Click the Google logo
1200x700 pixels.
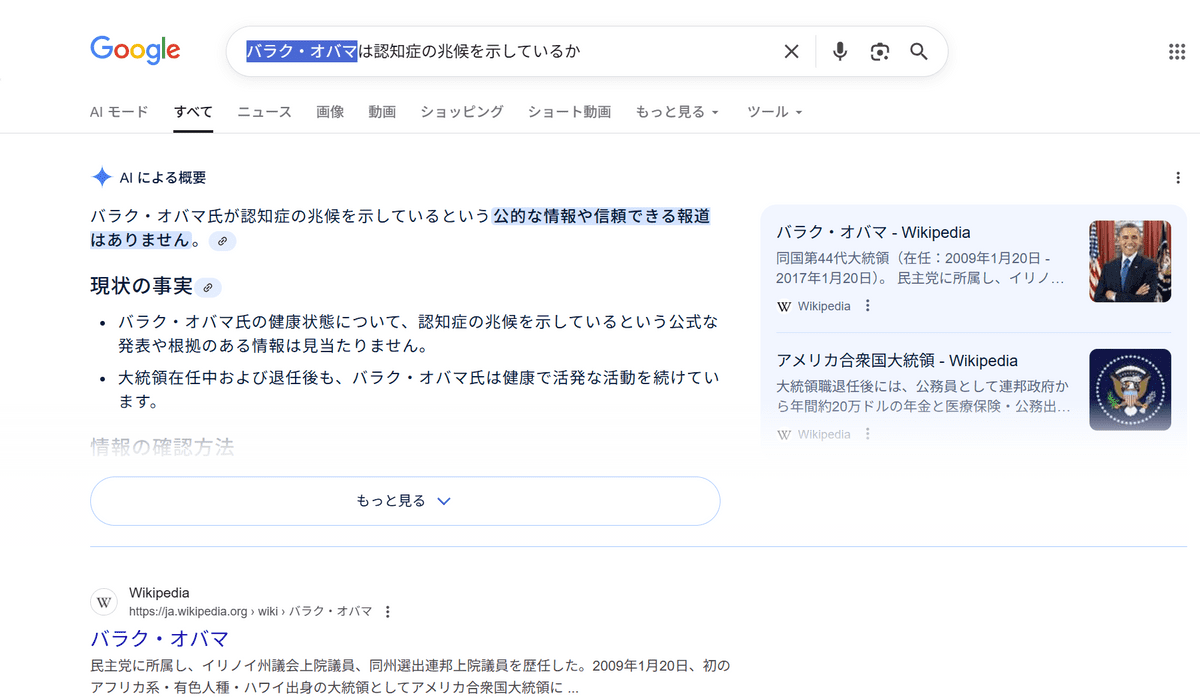click(x=135, y=50)
